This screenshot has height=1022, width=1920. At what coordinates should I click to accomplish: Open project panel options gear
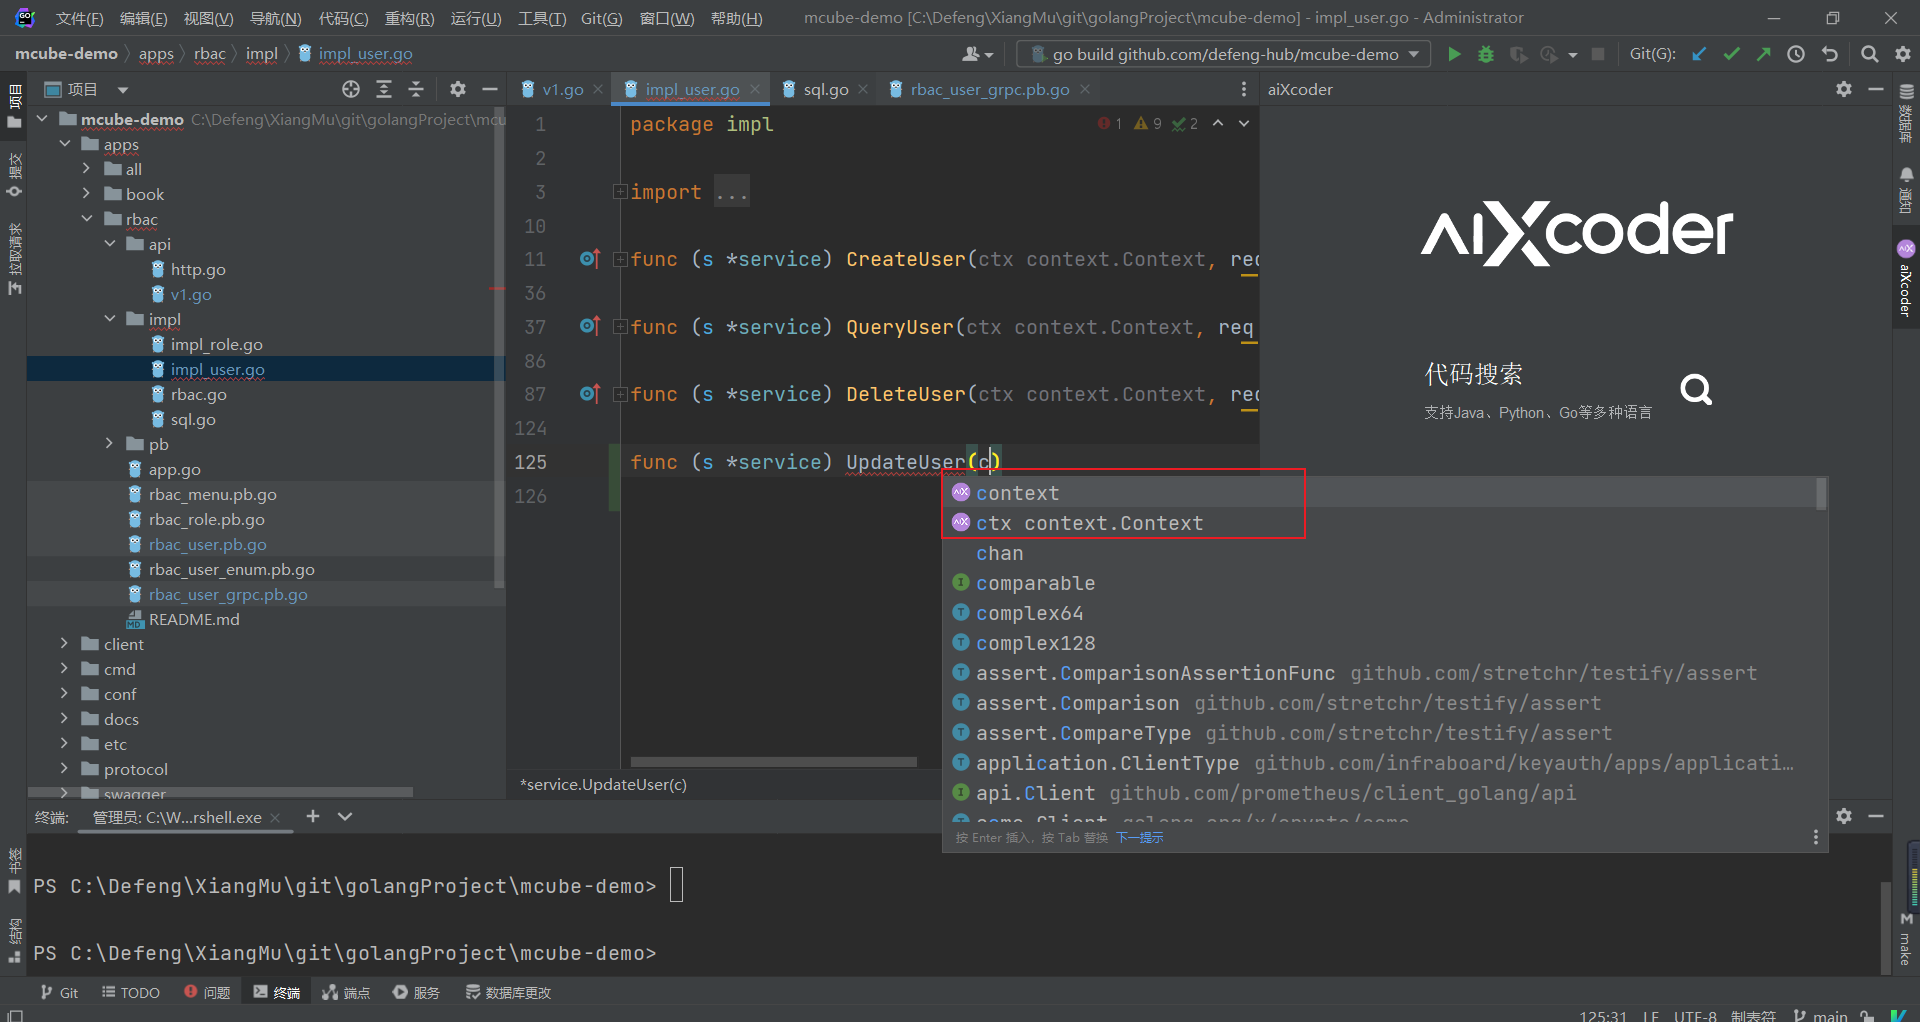point(458,89)
